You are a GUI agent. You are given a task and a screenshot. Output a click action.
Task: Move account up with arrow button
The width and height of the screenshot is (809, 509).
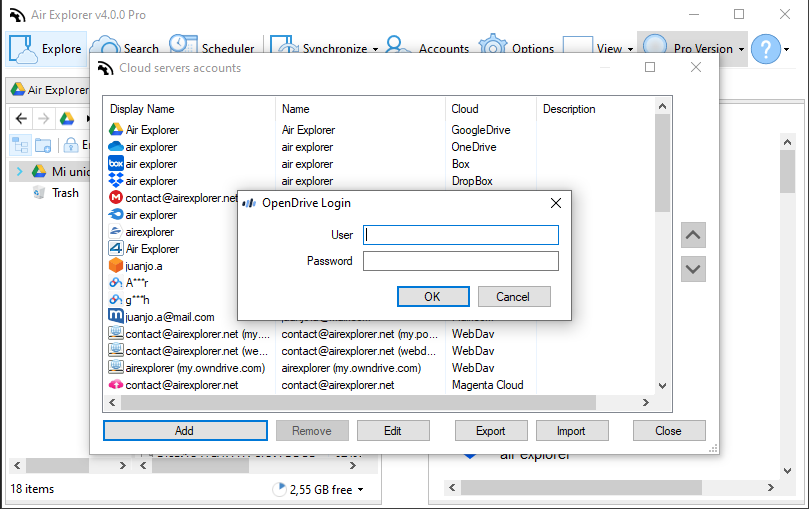[x=693, y=235]
